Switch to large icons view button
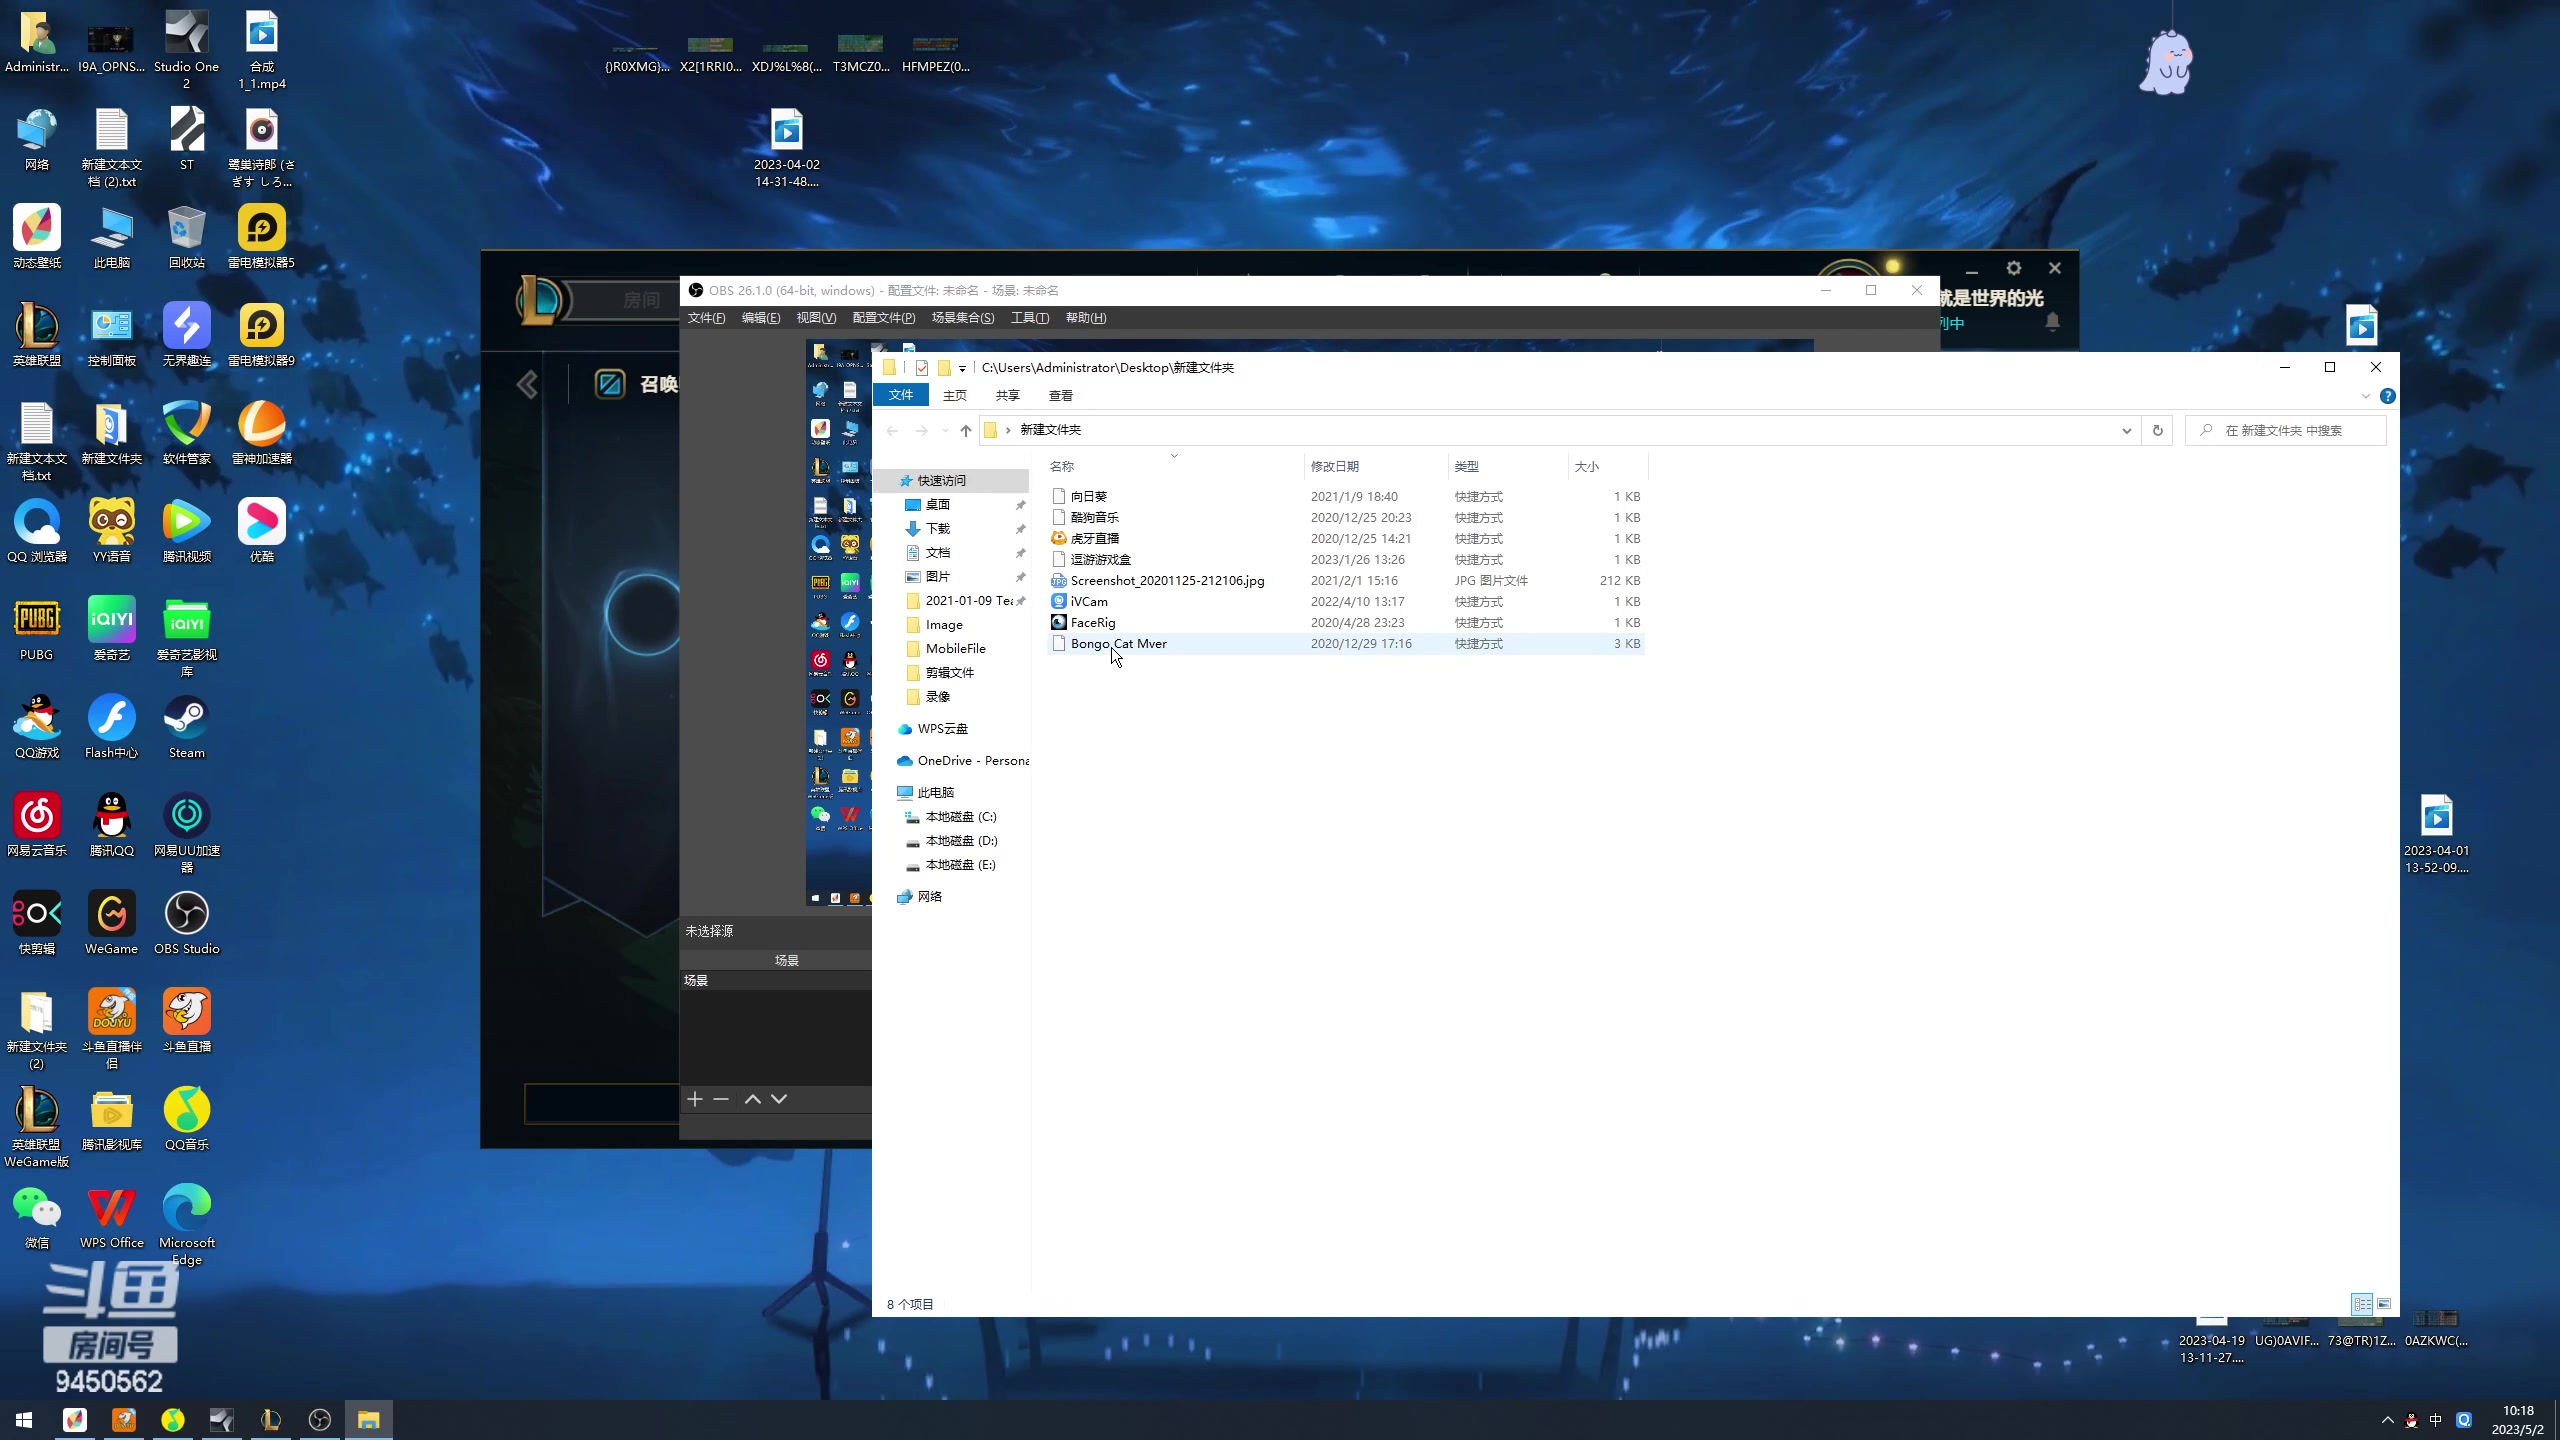This screenshot has width=2560, height=1440. (x=2384, y=1304)
